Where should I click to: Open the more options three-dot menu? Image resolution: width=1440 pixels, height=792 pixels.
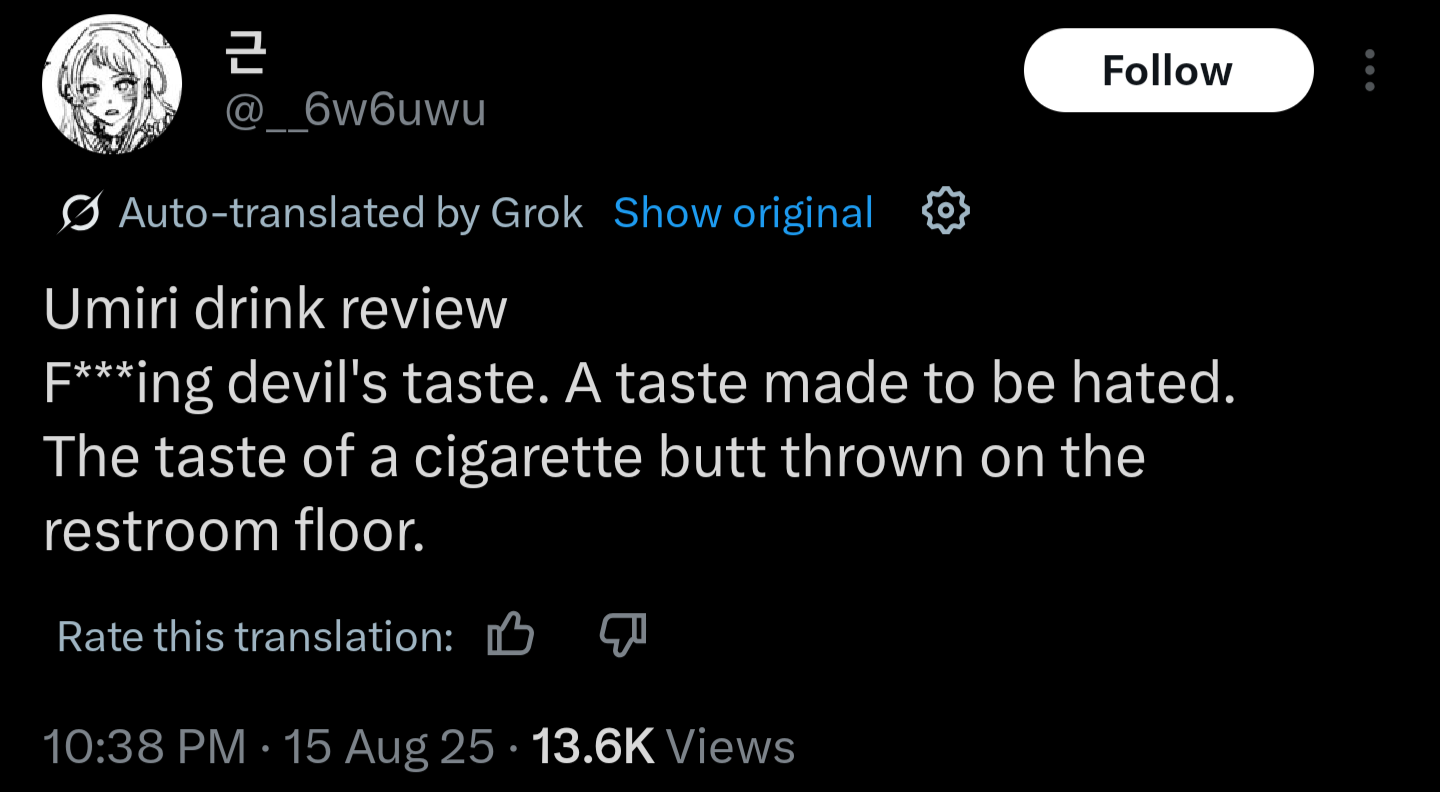tap(1369, 71)
